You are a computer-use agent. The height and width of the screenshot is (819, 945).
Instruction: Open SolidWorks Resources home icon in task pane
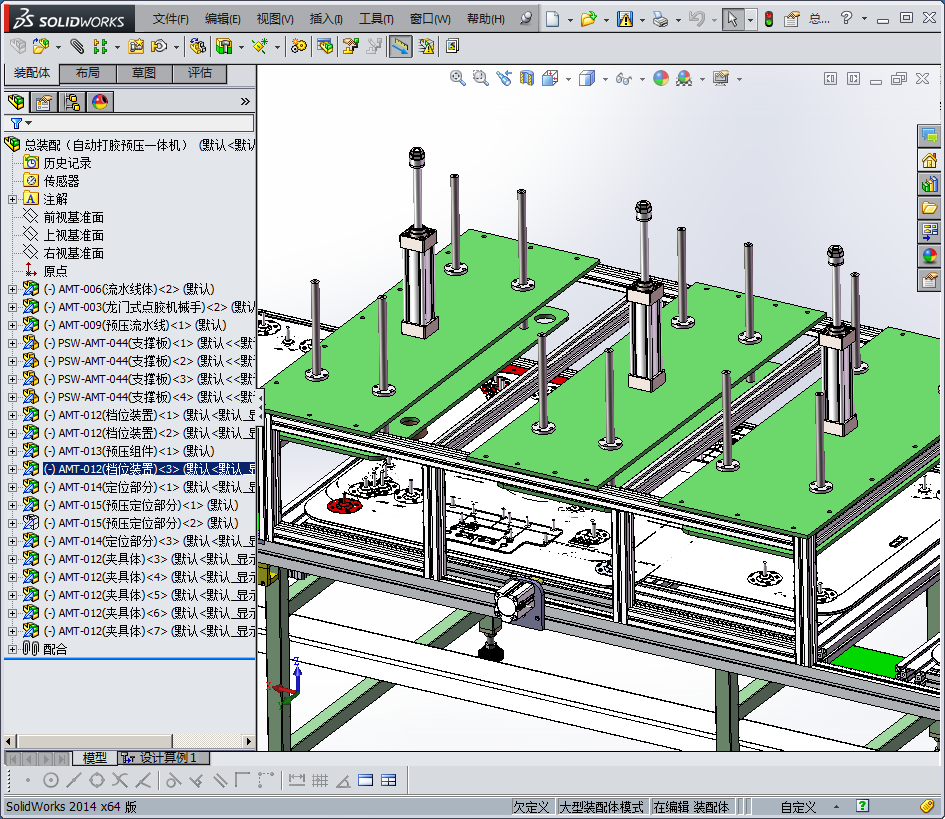929,160
